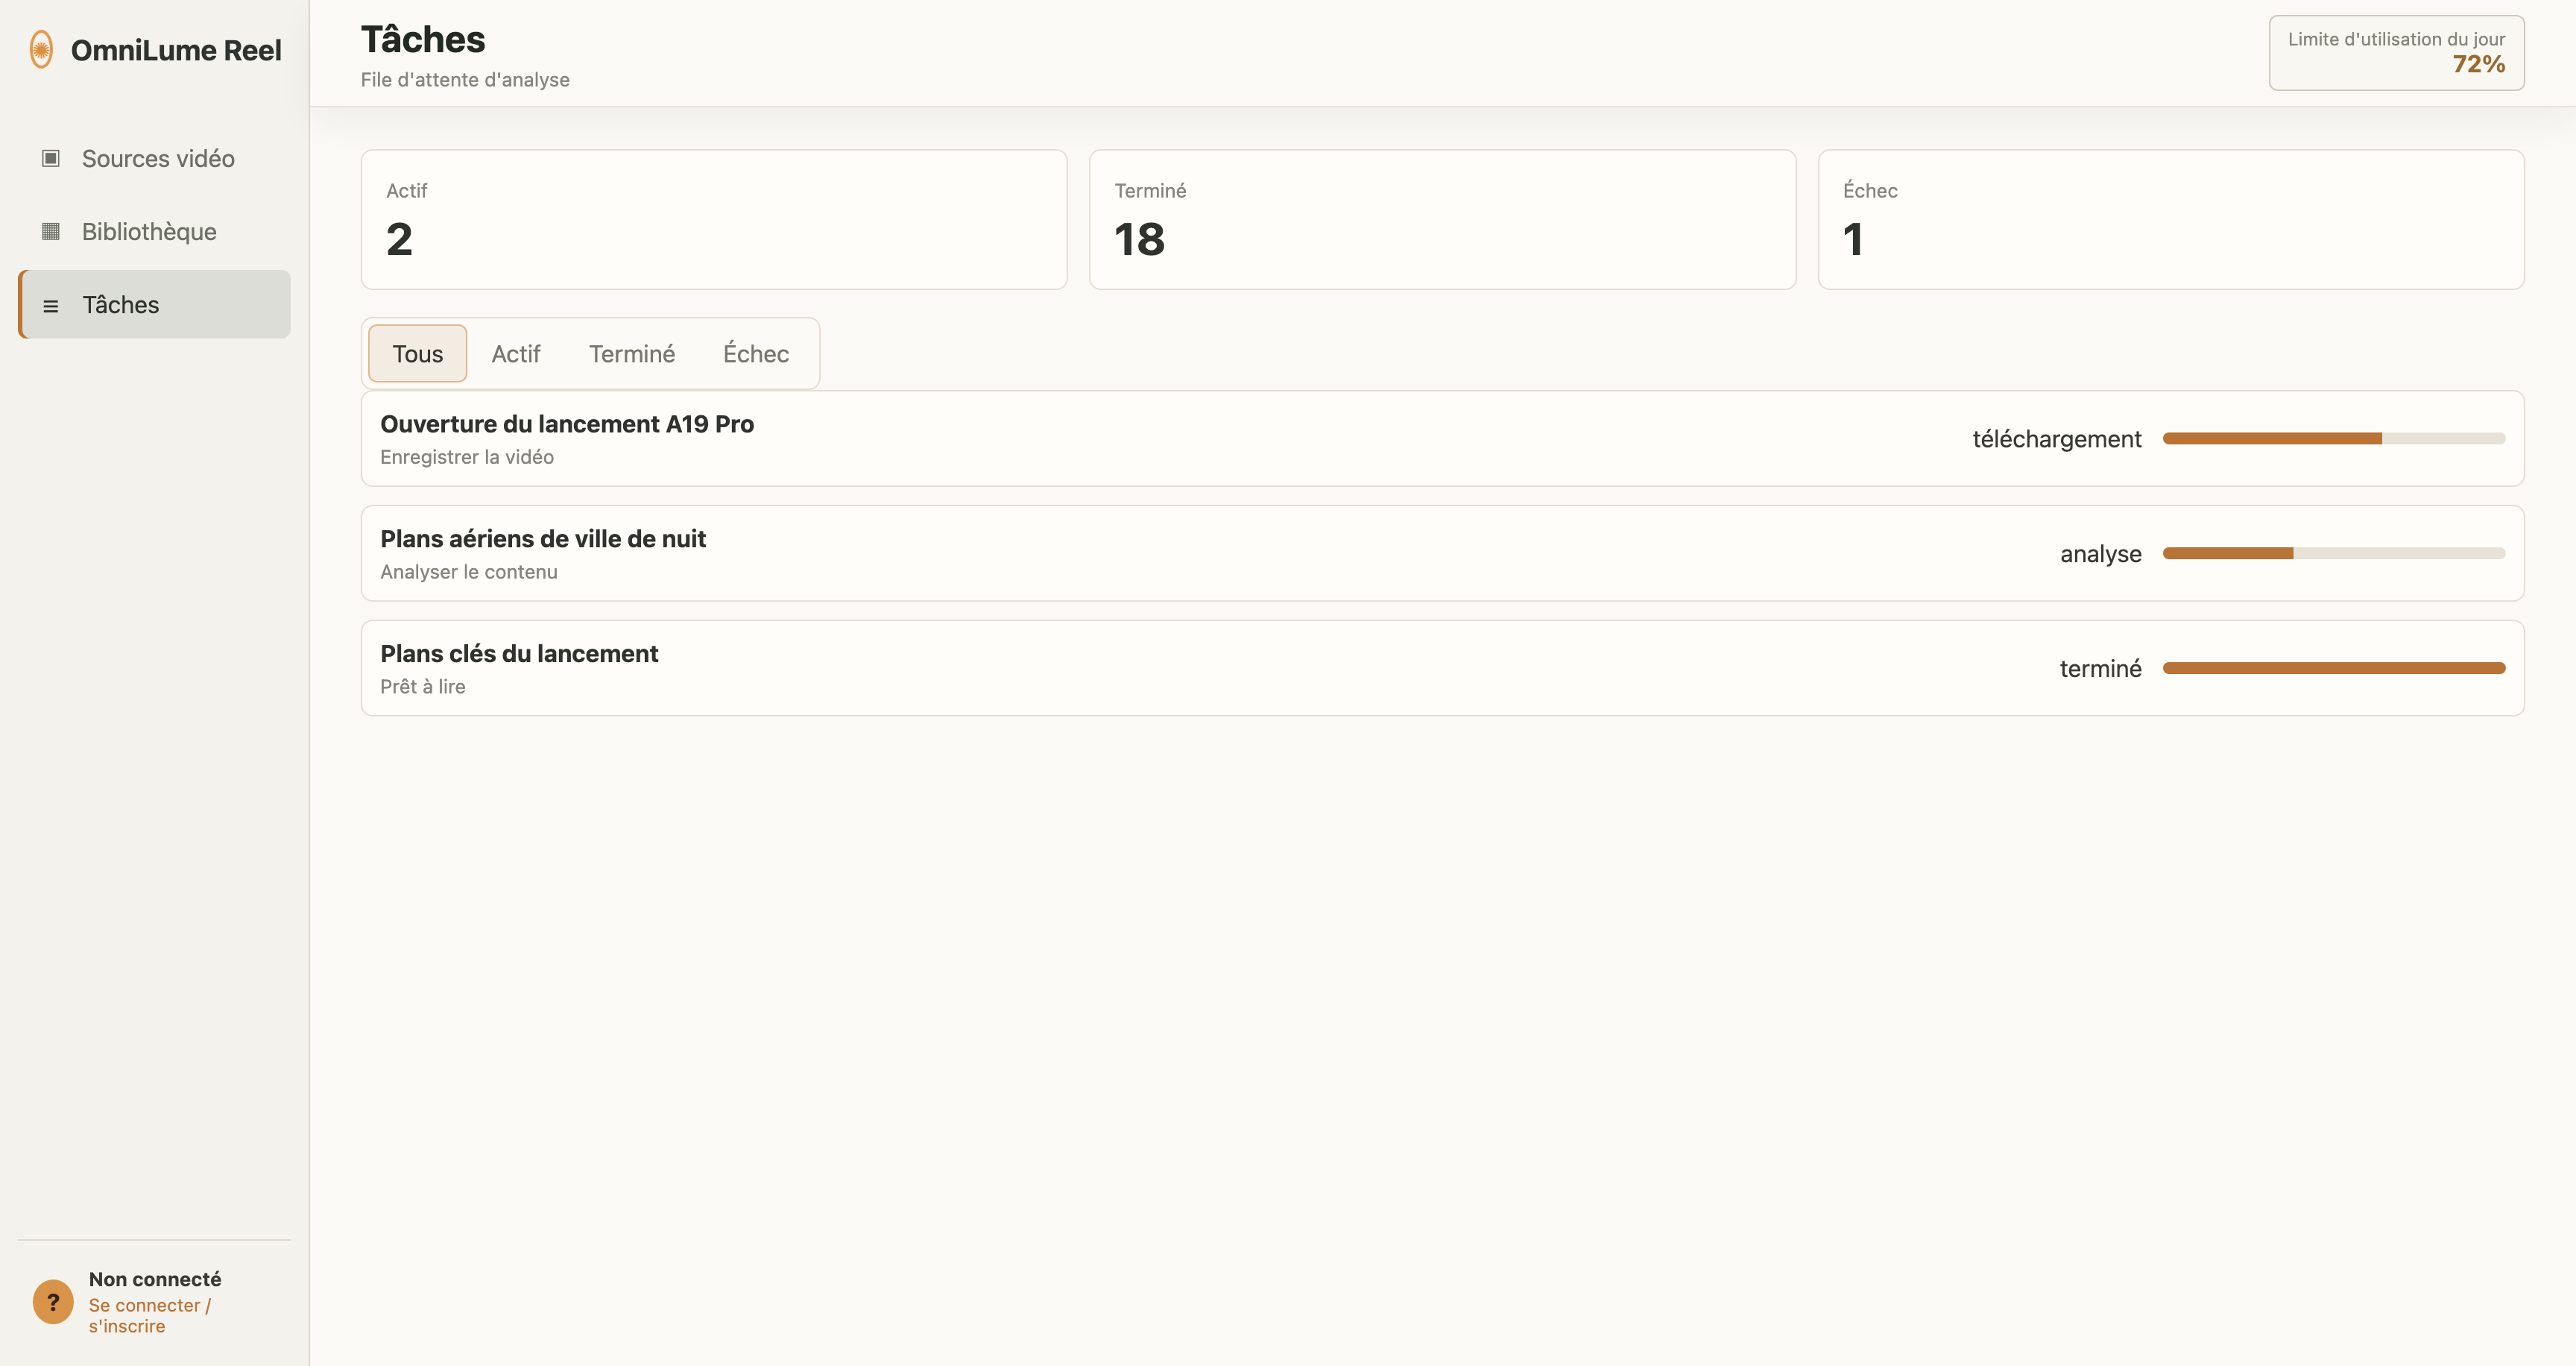Click the Tâches list icon in sidebar
The image size is (2576, 1366).
(x=51, y=305)
